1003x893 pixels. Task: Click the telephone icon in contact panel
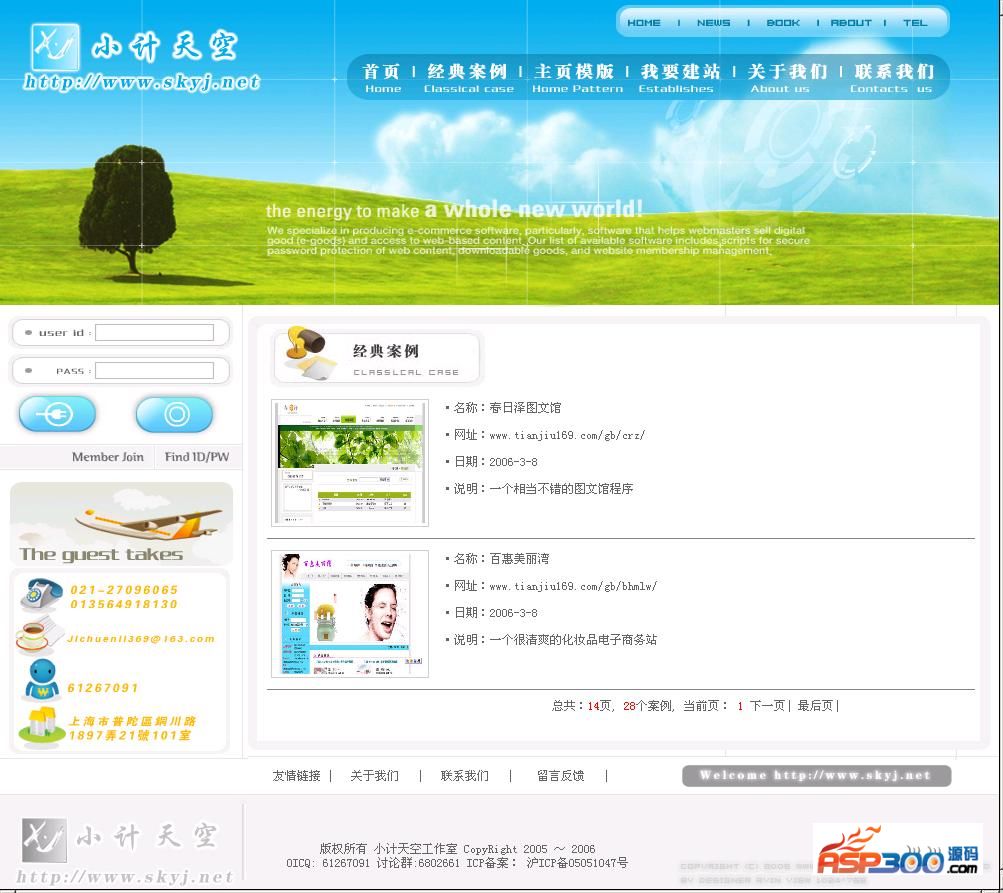(x=41, y=595)
